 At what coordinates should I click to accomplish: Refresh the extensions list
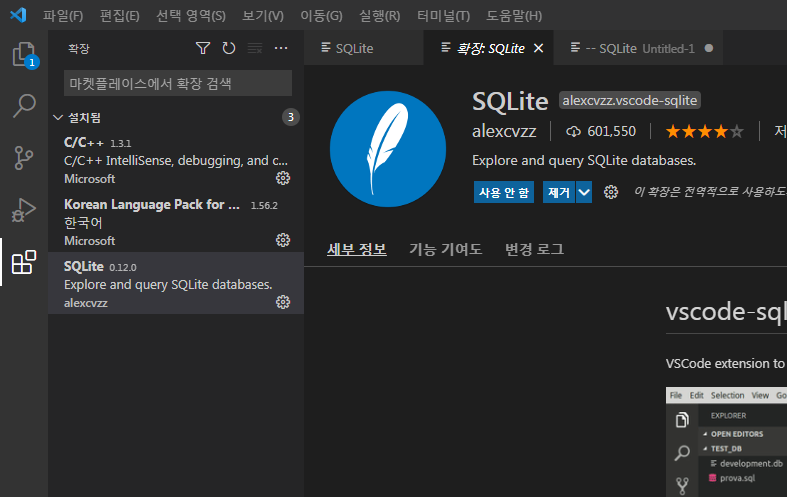(x=229, y=48)
